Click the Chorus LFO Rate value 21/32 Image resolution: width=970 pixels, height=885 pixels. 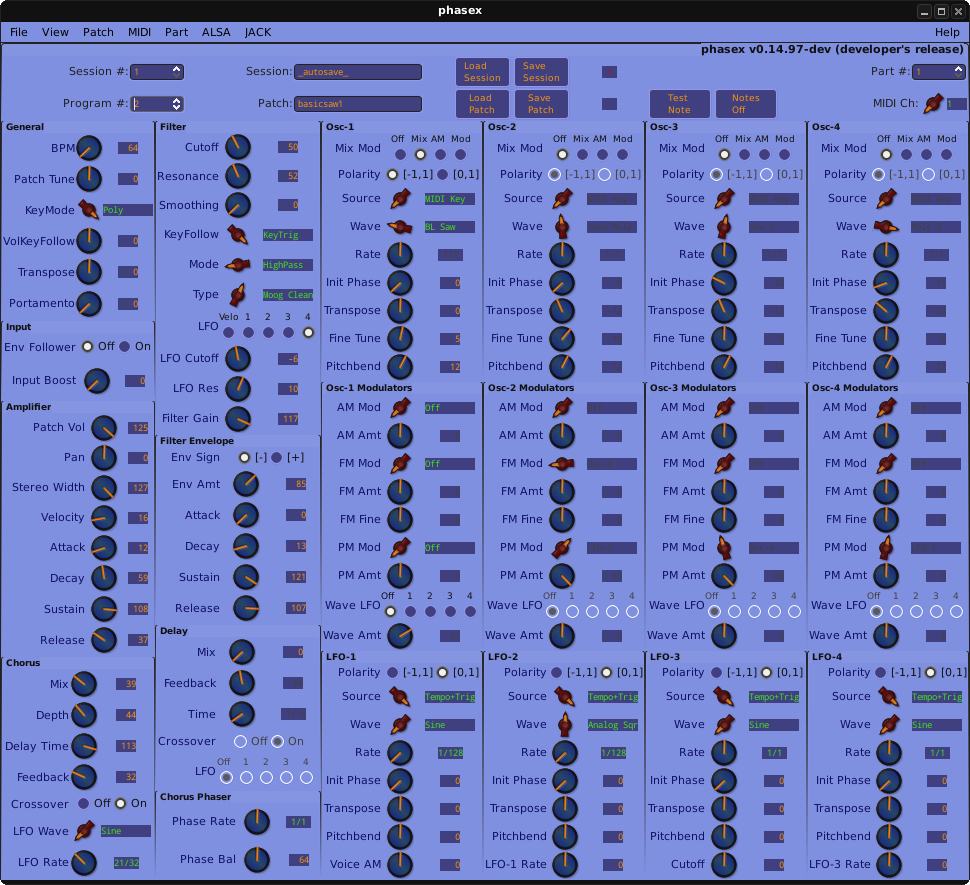[126, 863]
